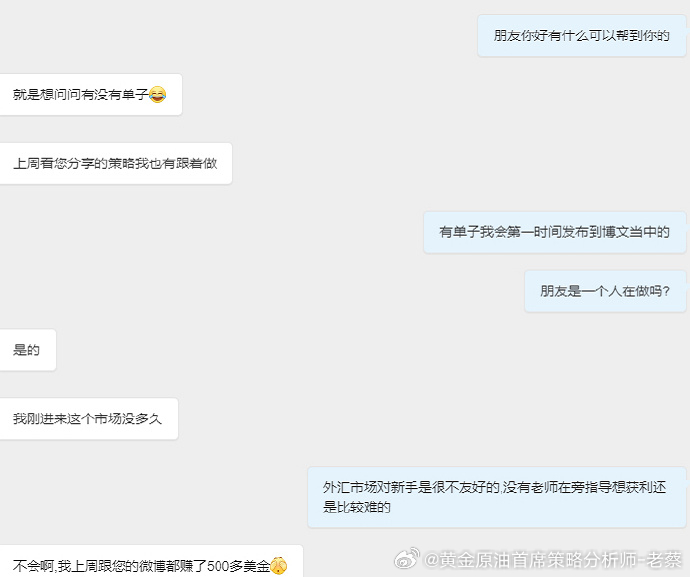
Task: Select the bubble 朋友是一个人在做吗?
Action: click(606, 291)
